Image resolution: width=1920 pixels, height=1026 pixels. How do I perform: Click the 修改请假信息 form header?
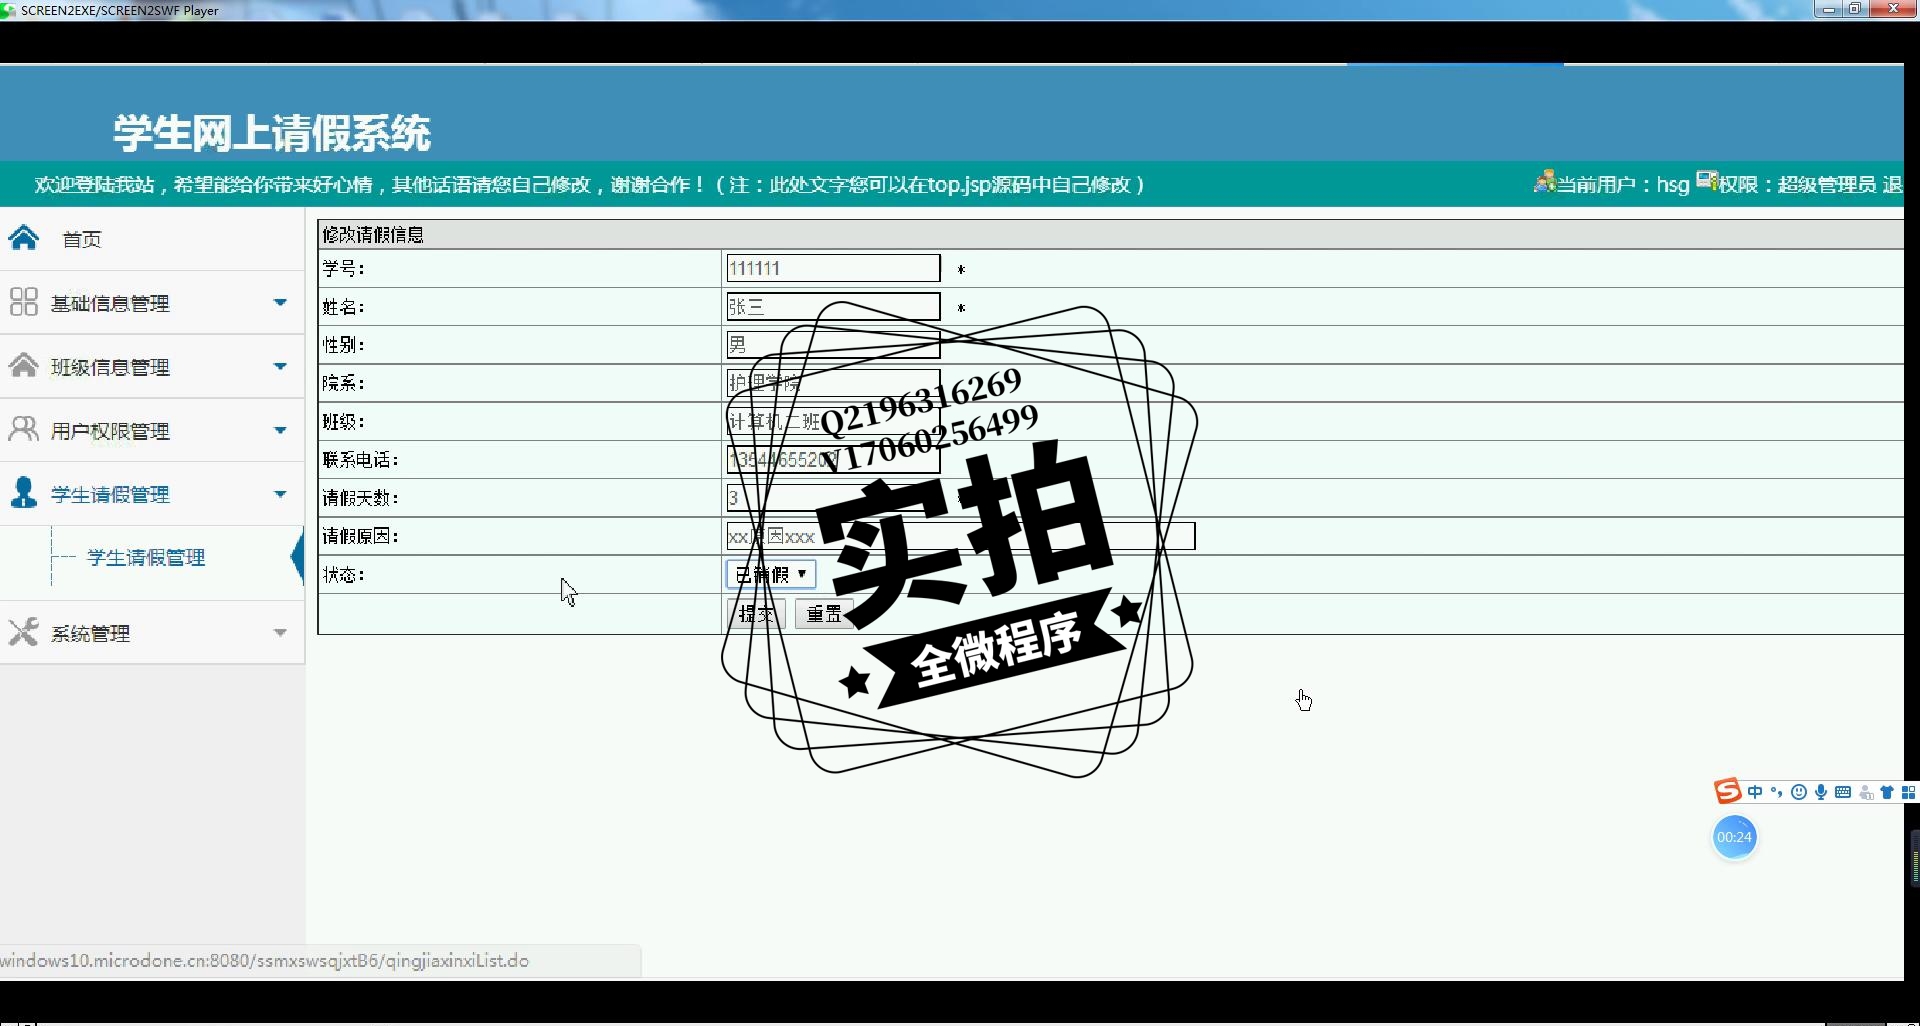pyautogui.click(x=373, y=234)
